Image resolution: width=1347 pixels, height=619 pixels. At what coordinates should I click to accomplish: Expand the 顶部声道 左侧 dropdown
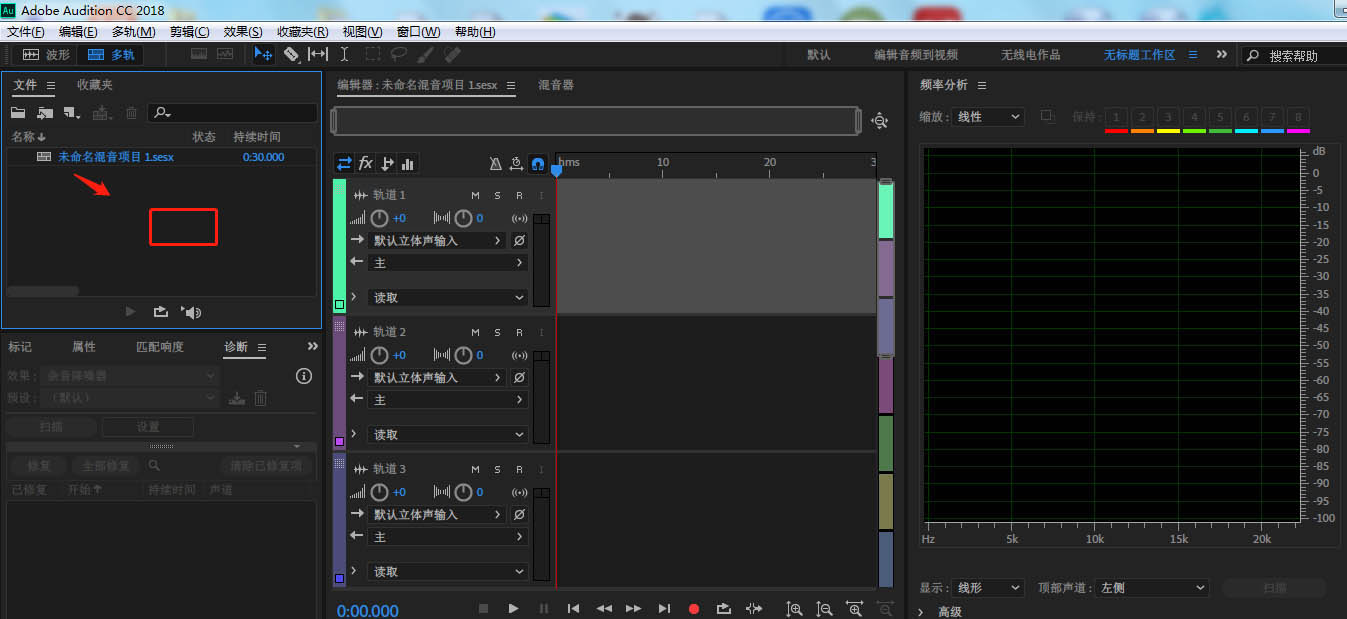(1151, 588)
